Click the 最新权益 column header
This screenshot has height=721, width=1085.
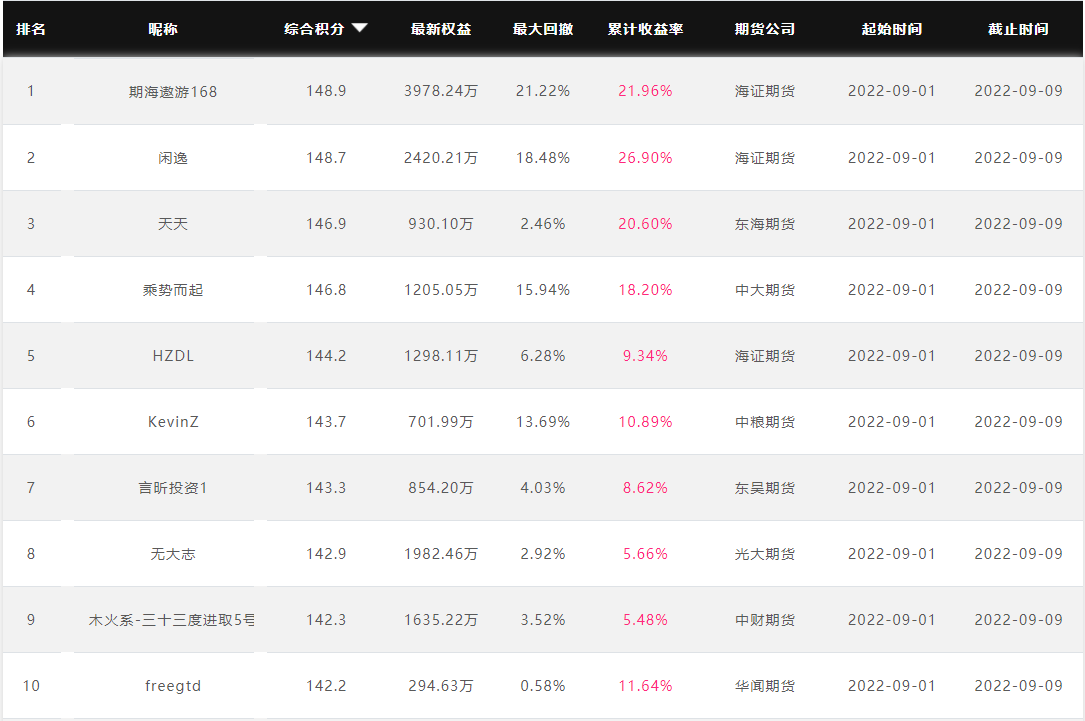point(441,29)
